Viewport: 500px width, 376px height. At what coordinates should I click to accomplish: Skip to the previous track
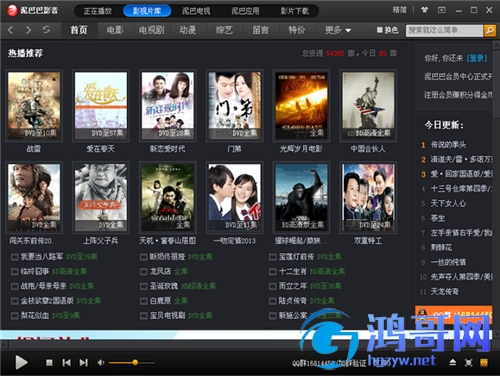(x=66, y=362)
